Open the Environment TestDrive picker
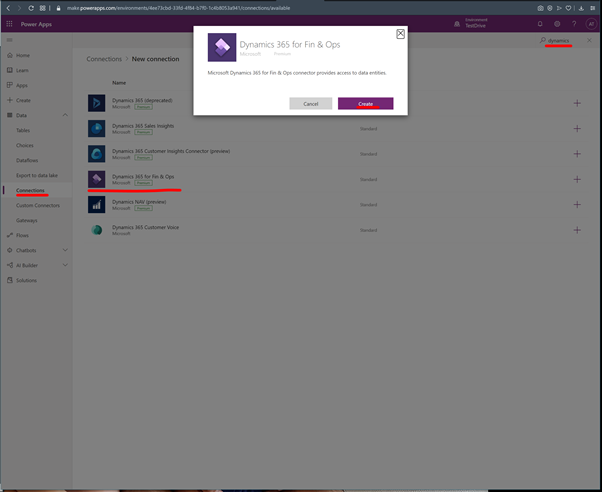Screen dimensions: 602x492 coord(471,23)
